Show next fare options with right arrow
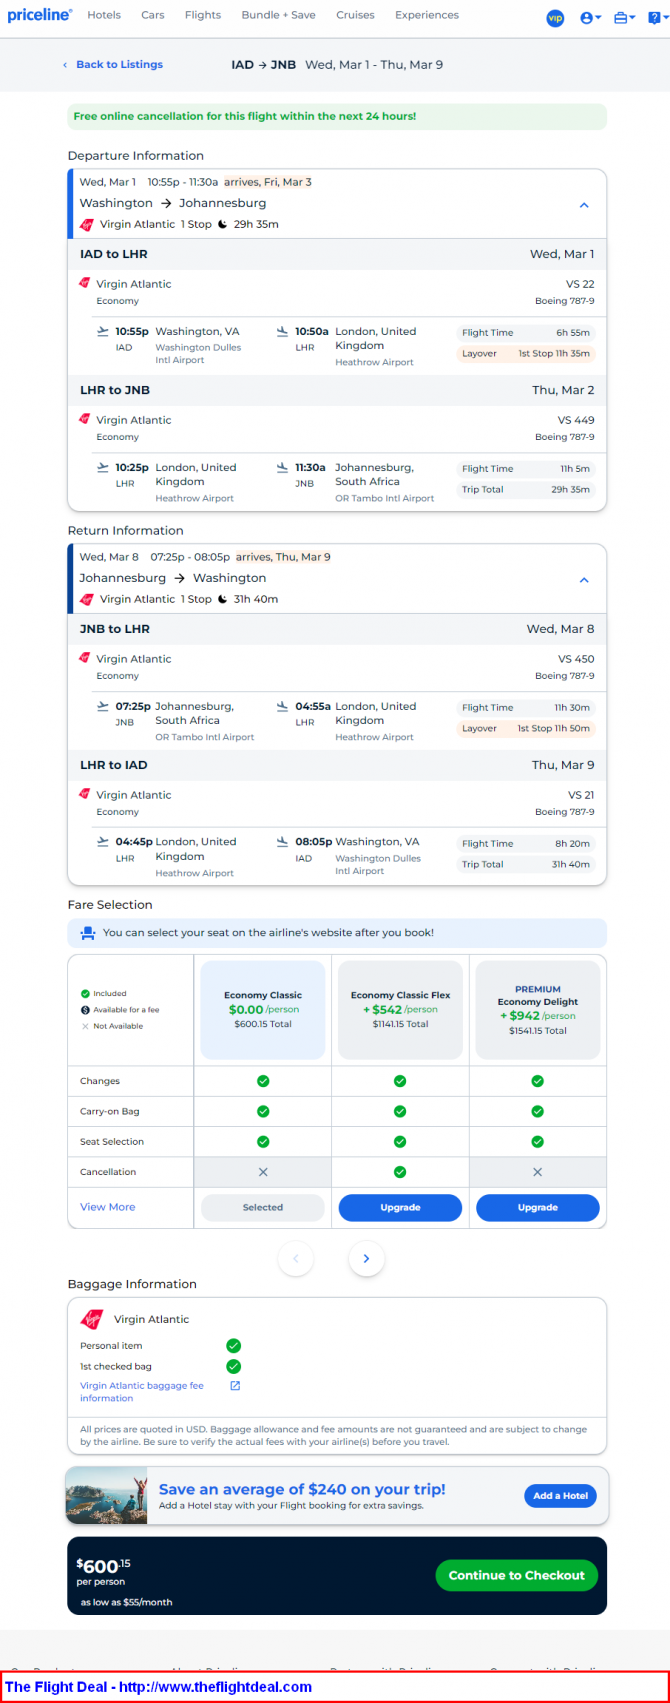Image resolution: width=670 pixels, height=1703 pixels. point(366,1258)
